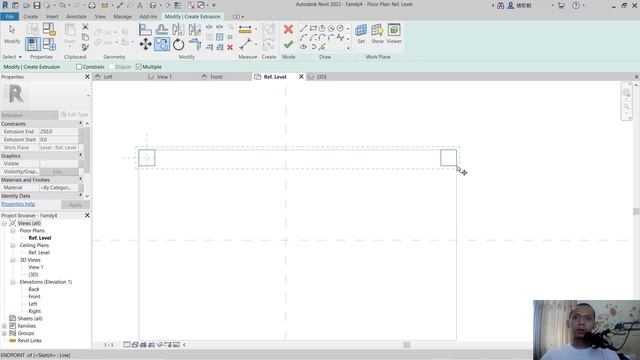Collapse the Floor Plans tree node

coord(13,231)
